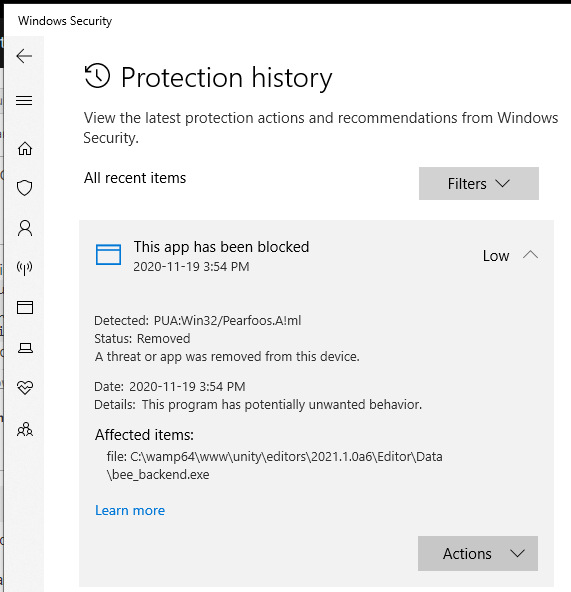This screenshot has width=571, height=592.
Task: Go back using the back arrow
Action: [24, 56]
